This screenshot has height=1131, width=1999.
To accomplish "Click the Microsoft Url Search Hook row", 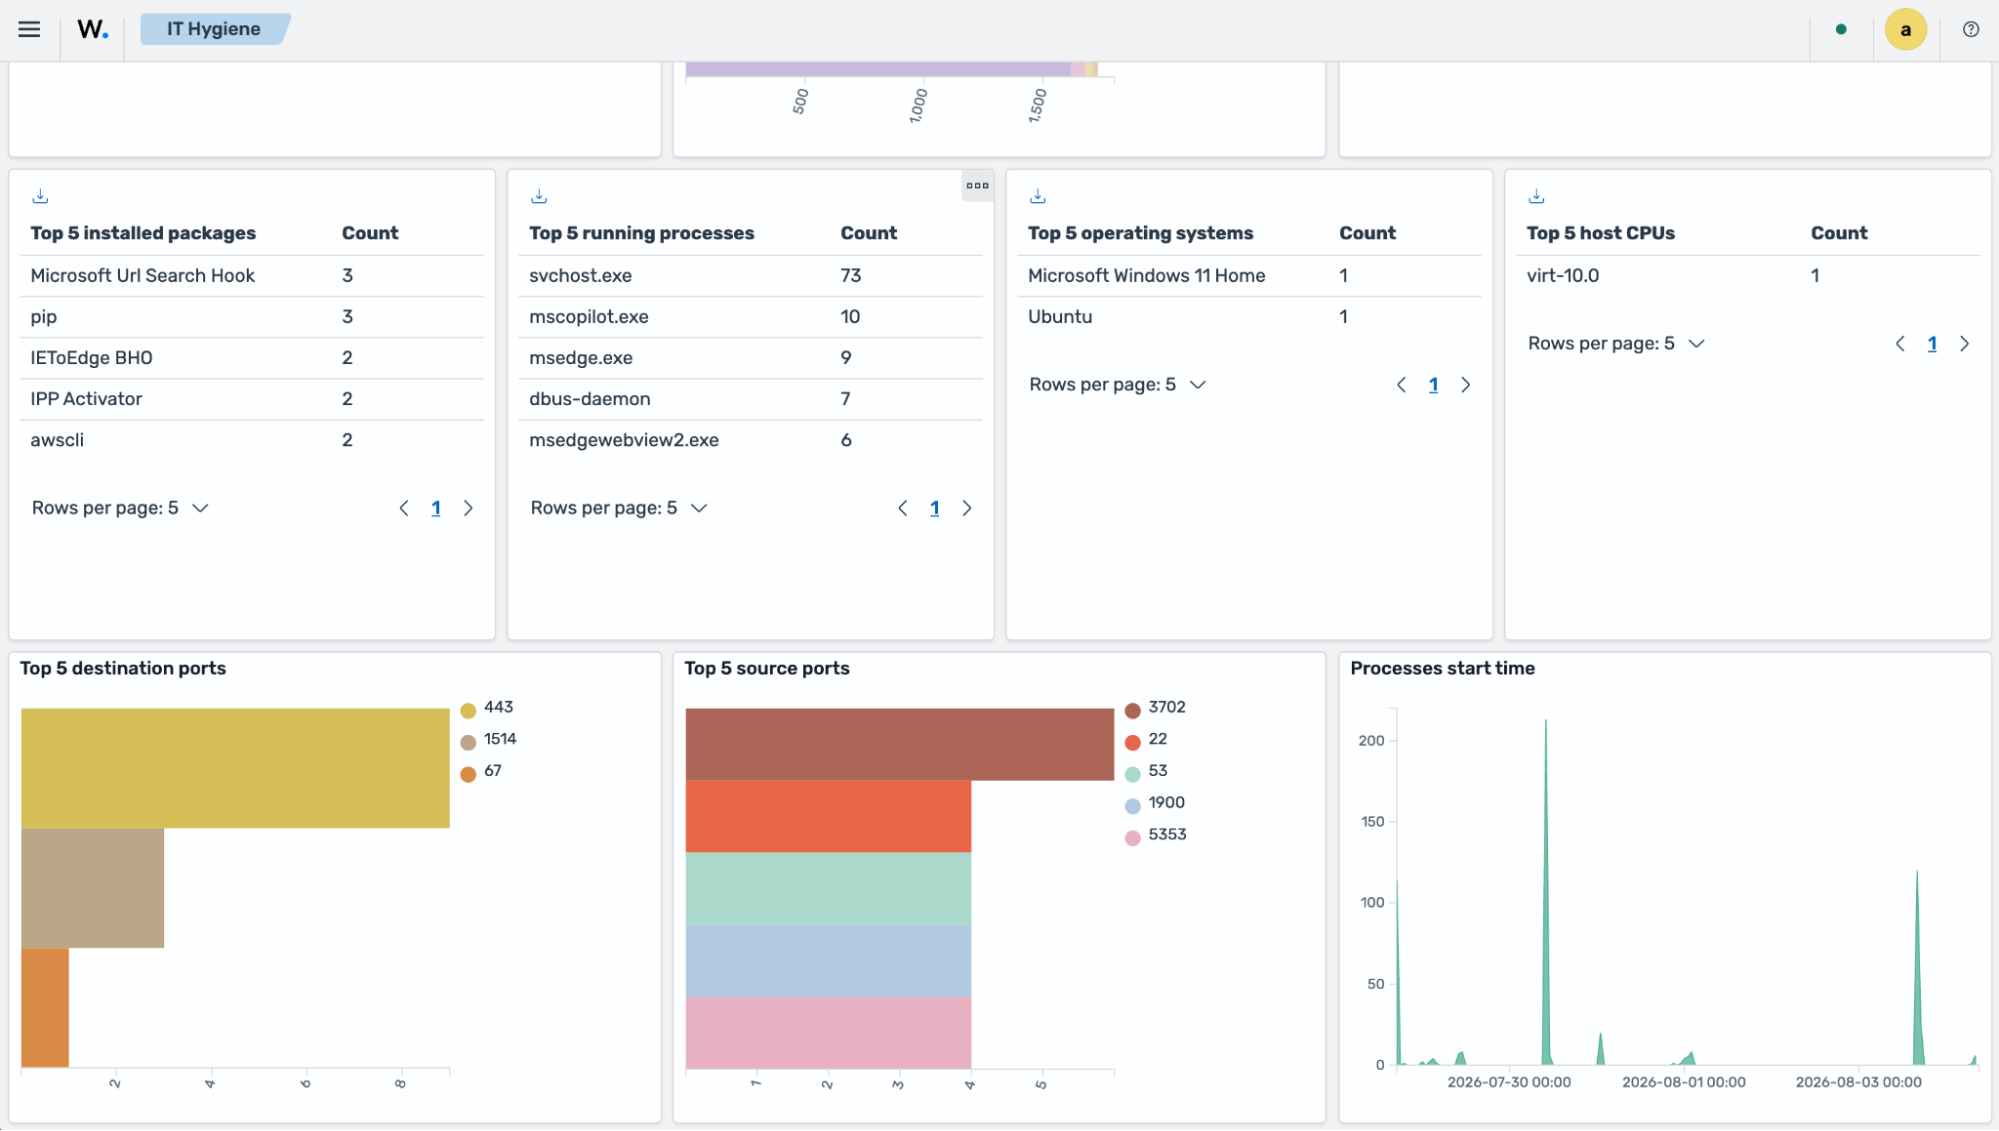I will coord(251,276).
